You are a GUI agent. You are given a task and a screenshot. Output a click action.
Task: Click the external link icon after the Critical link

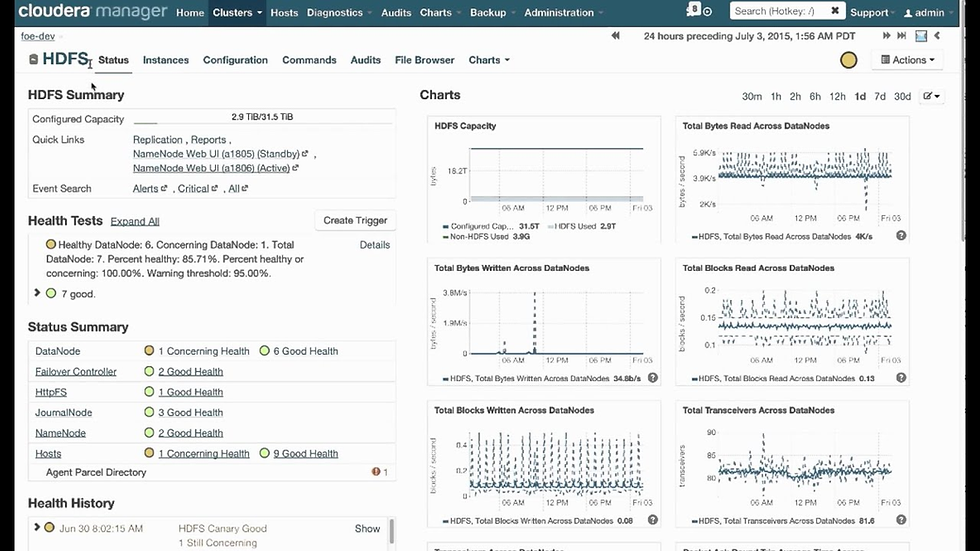214,188
